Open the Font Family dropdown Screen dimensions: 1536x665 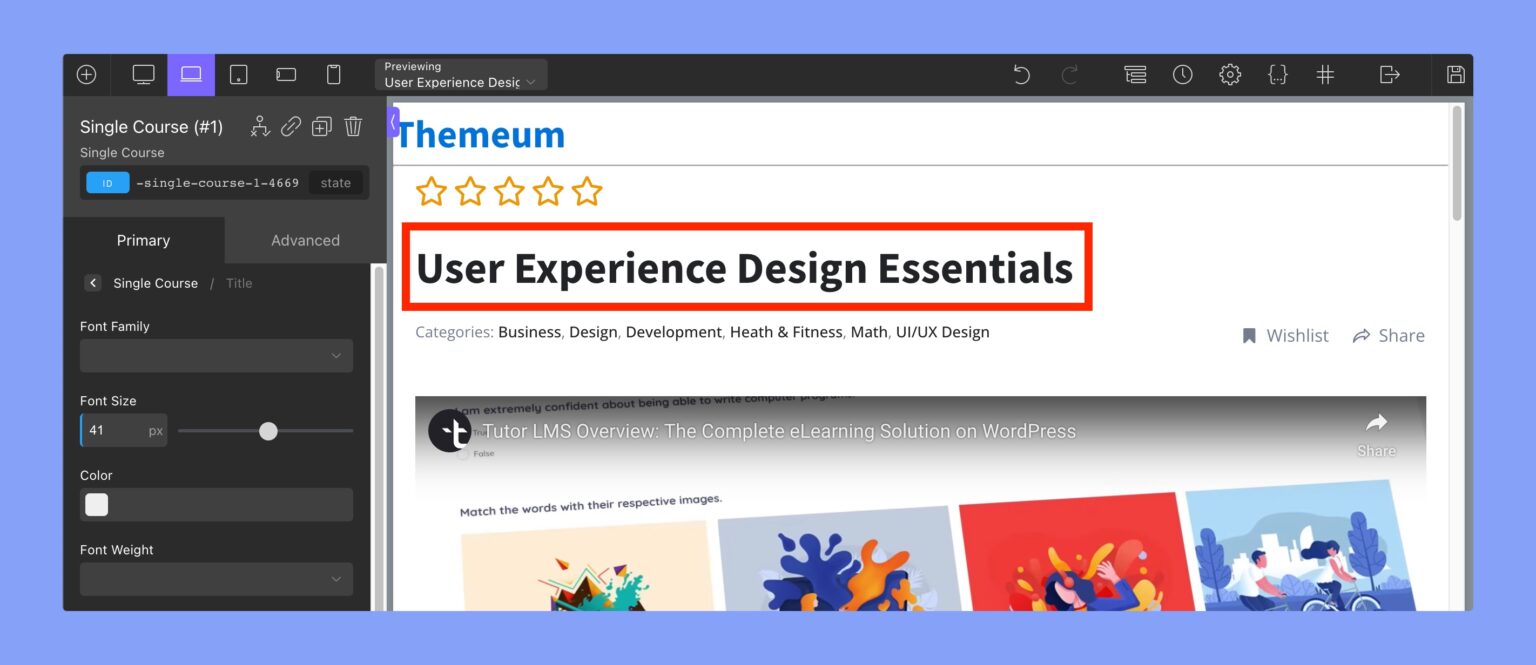[216, 355]
